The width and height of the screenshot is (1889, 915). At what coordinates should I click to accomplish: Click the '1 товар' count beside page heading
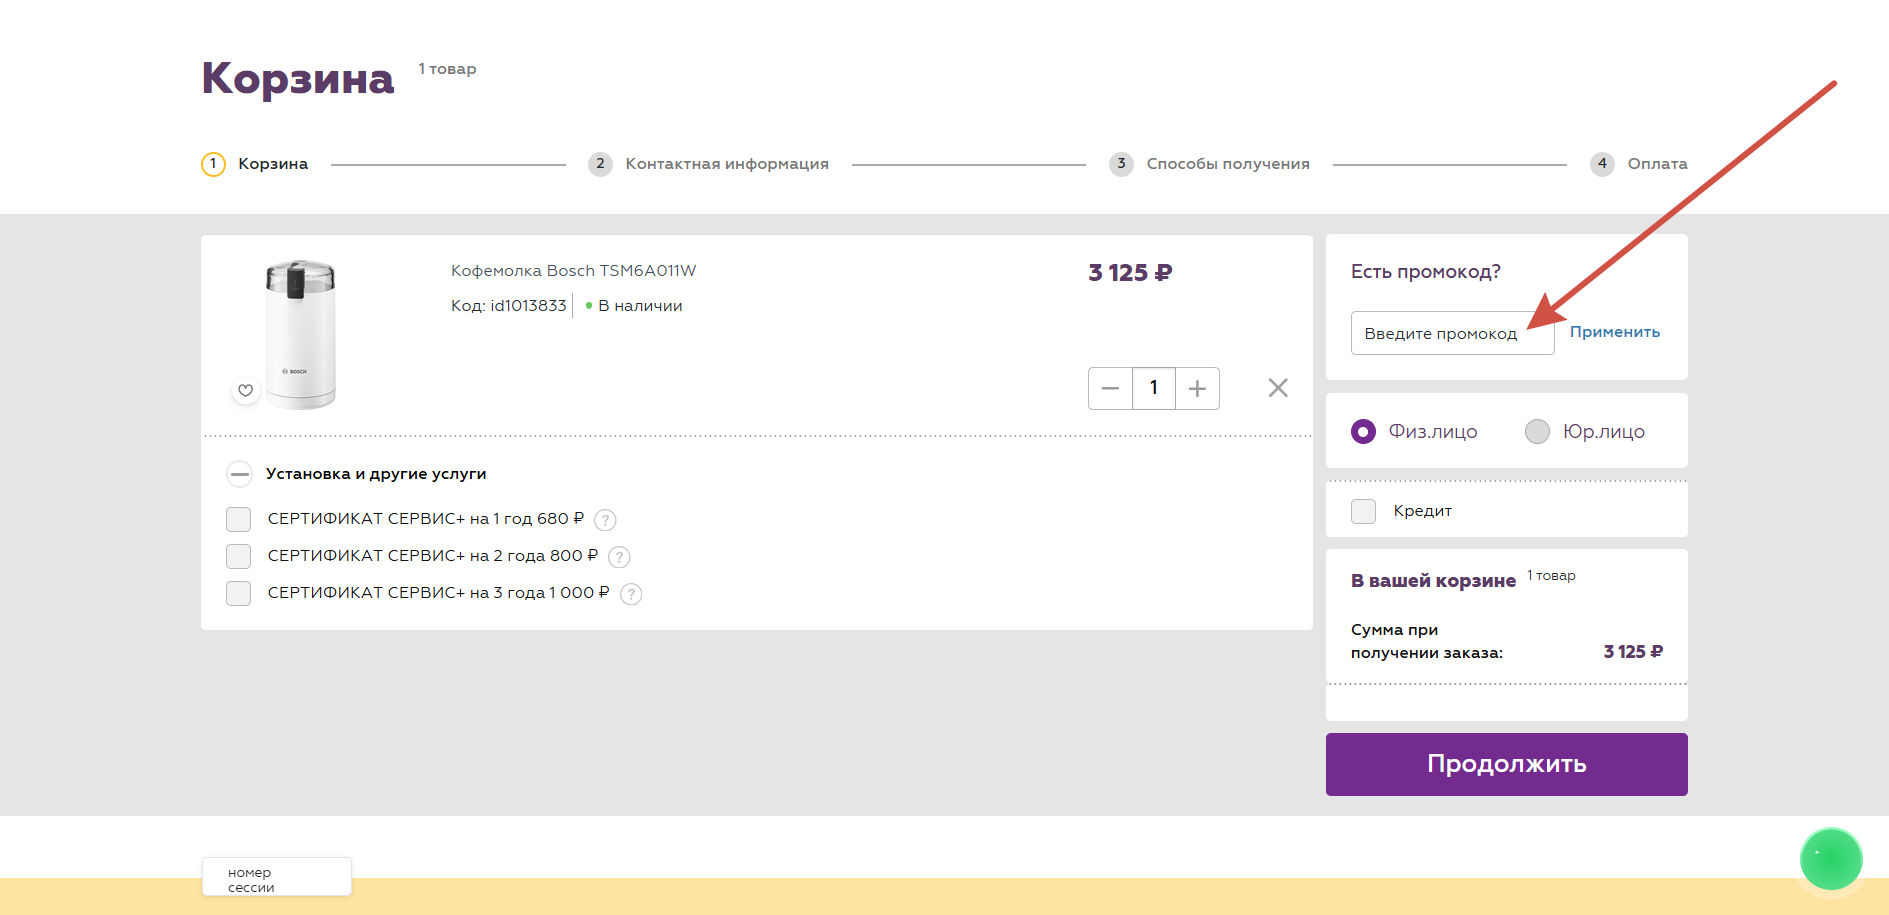tap(447, 69)
